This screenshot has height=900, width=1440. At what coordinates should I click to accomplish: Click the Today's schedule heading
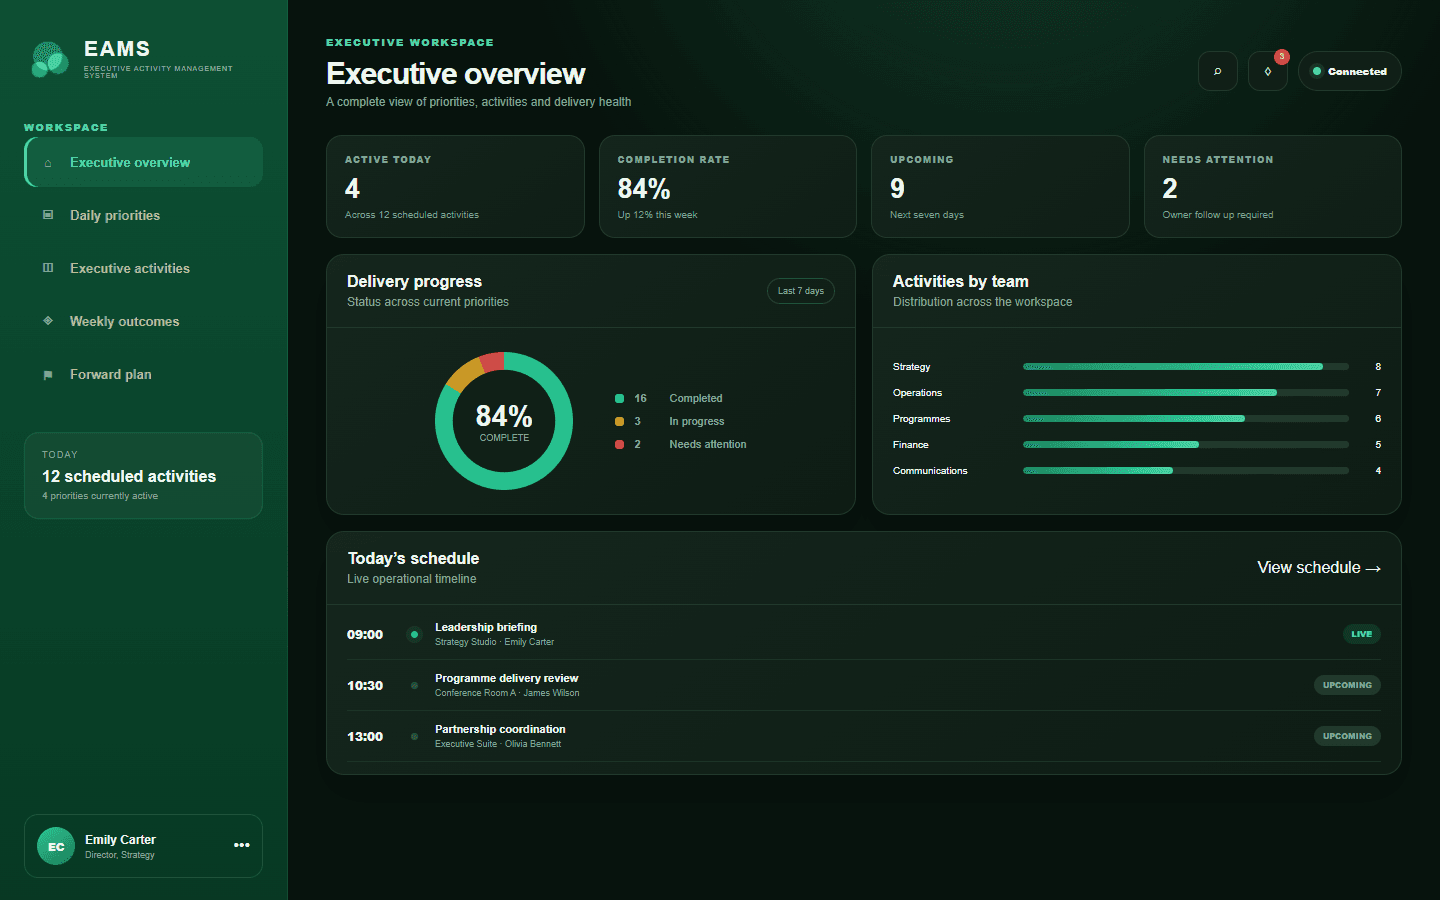[x=413, y=558]
